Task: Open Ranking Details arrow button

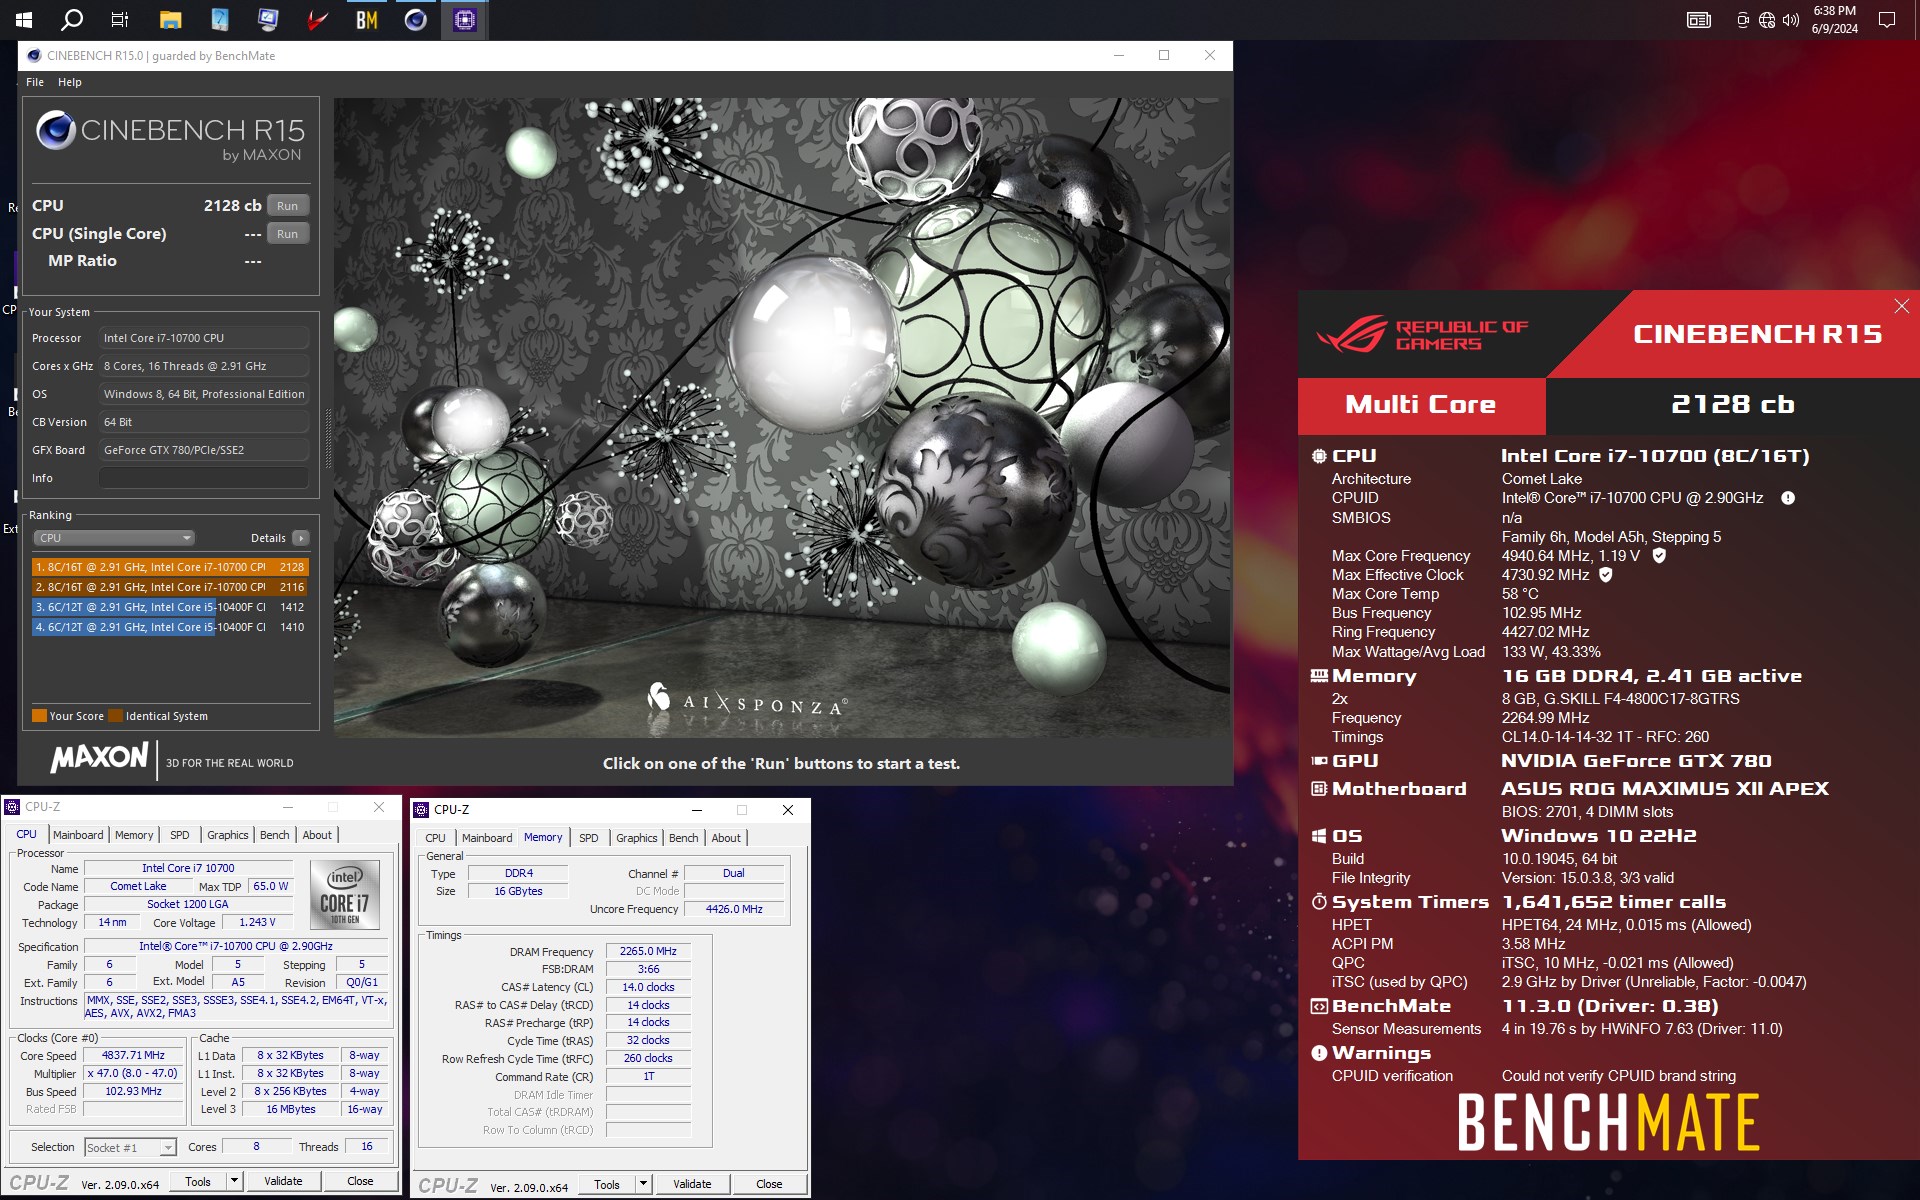Action: click(x=300, y=538)
